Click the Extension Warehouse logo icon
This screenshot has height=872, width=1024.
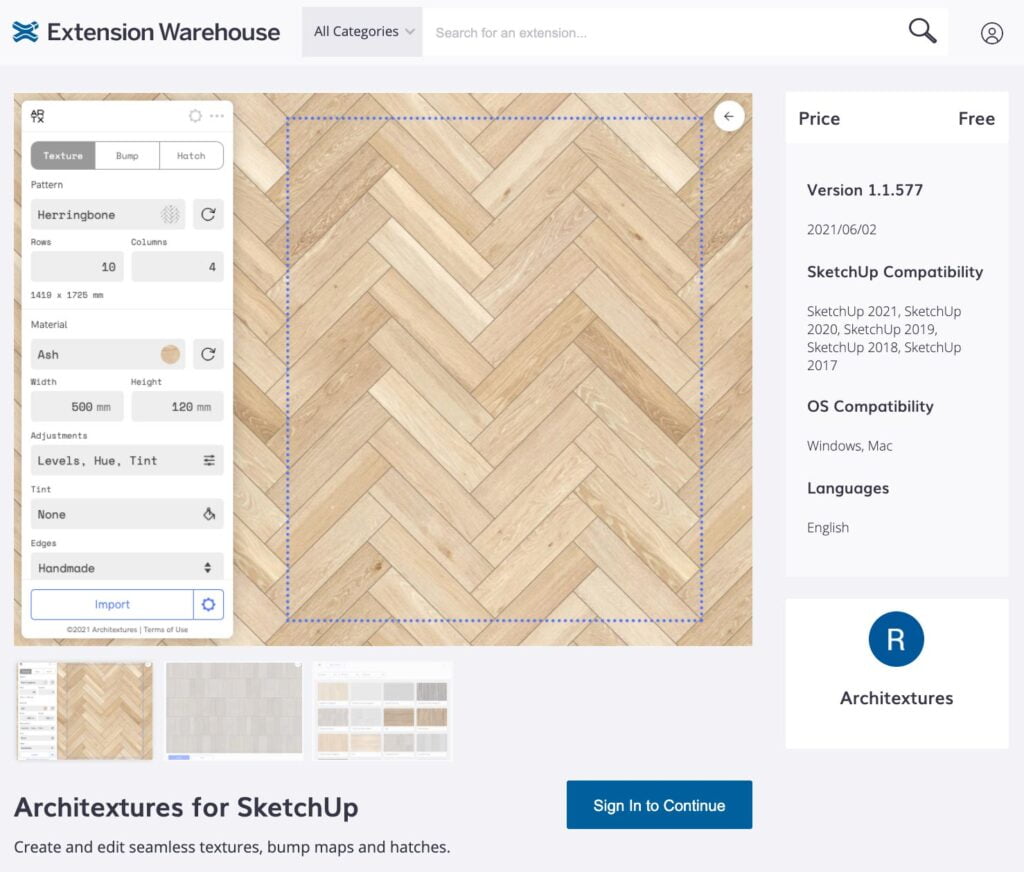tap(25, 31)
